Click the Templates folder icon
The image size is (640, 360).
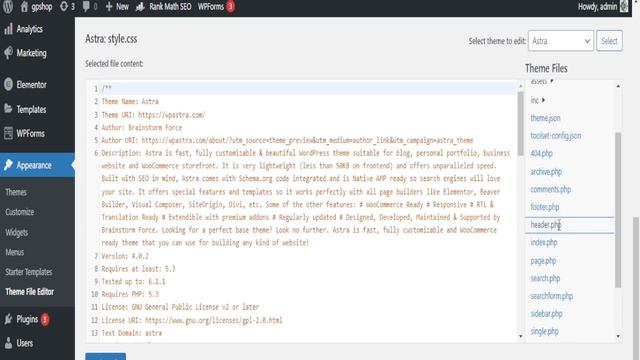tap(8, 109)
